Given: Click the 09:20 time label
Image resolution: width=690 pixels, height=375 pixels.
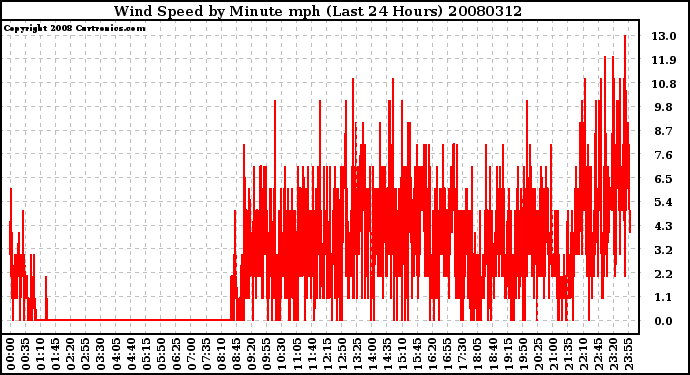Looking at the screenshot, I should (x=251, y=354).
